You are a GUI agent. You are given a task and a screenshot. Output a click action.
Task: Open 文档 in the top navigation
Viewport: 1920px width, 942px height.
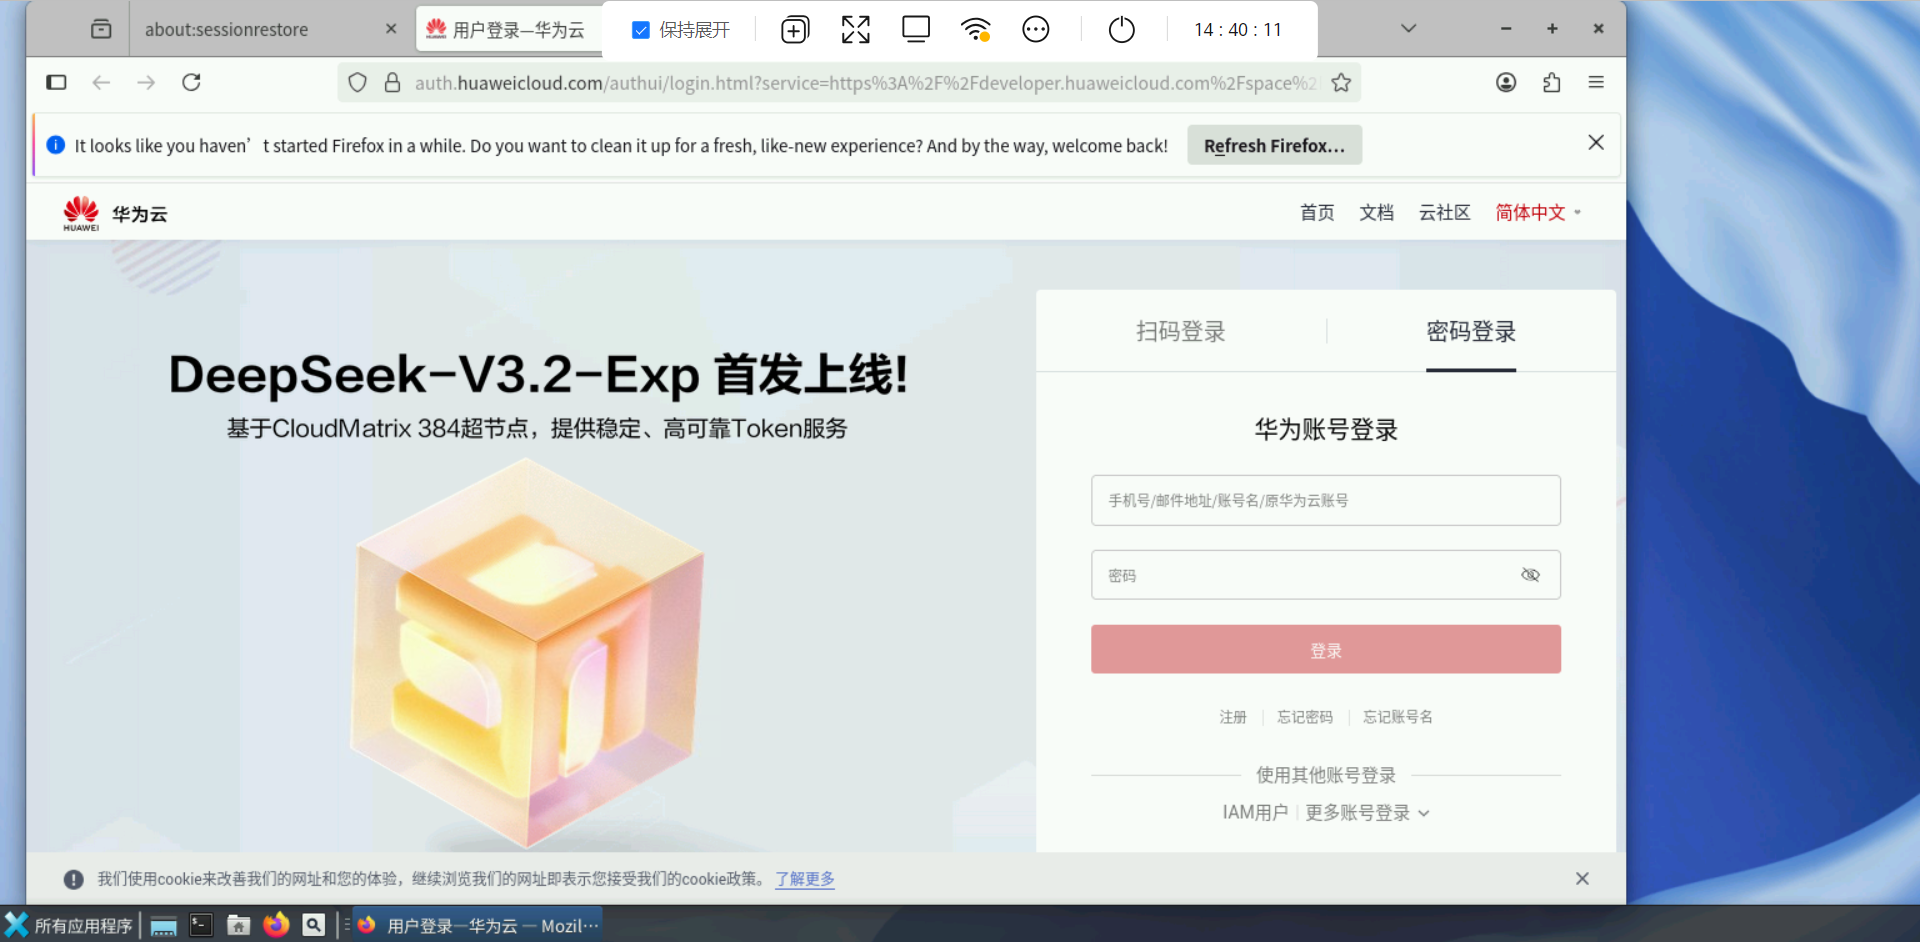coord(1376,212)
